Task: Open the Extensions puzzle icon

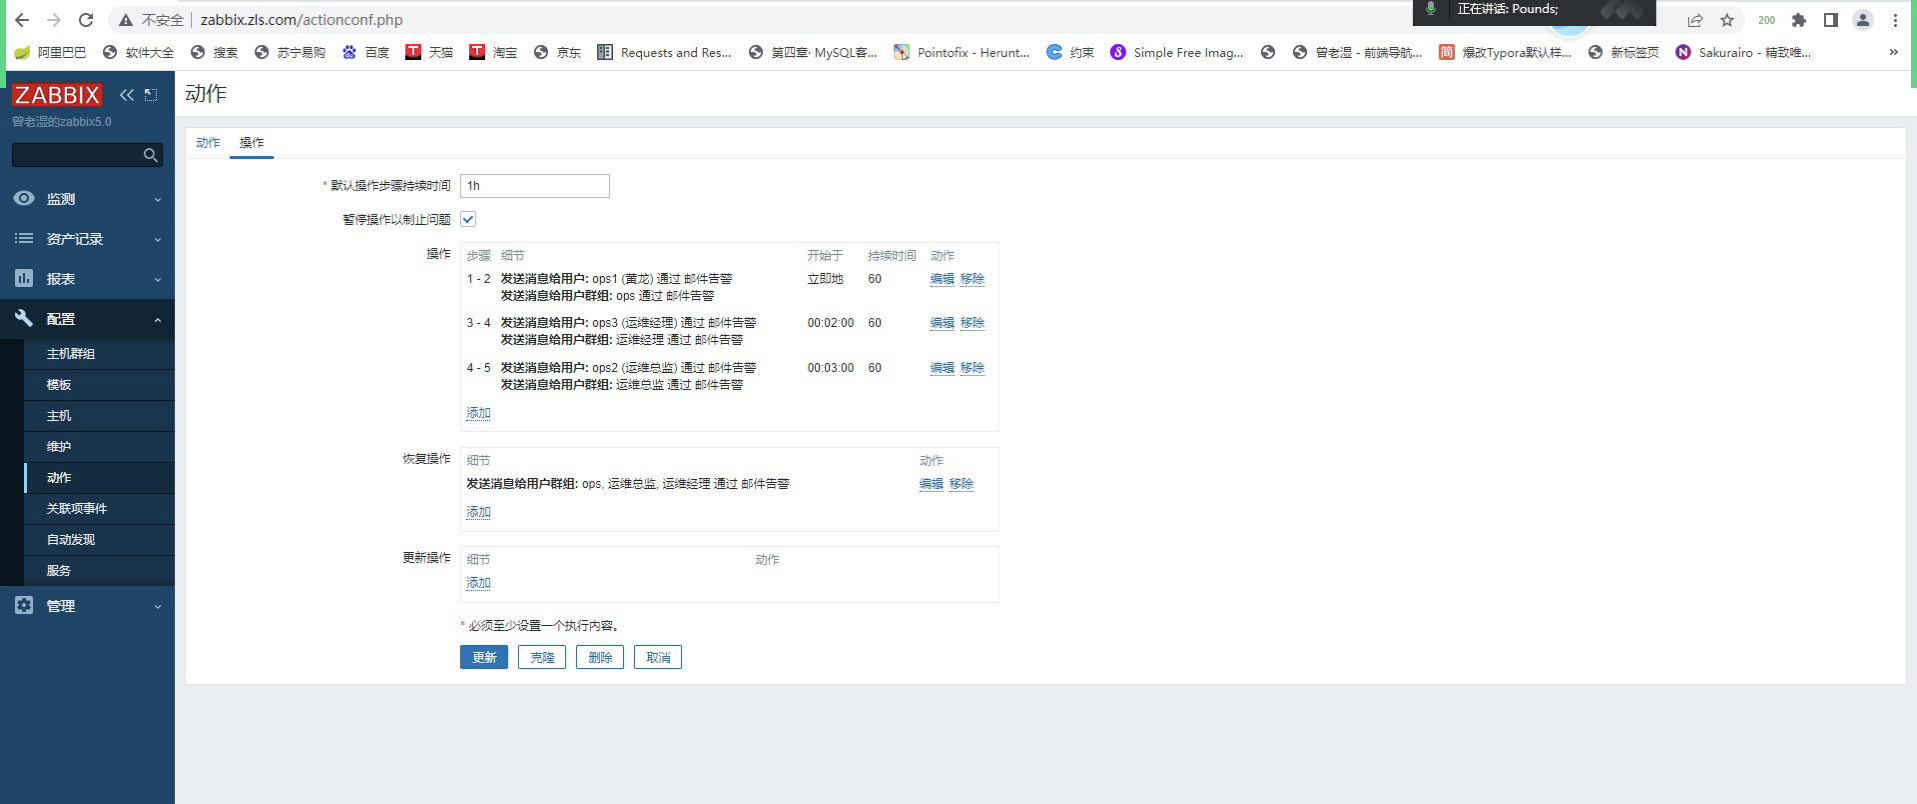Action: [x=1799, y=20]
